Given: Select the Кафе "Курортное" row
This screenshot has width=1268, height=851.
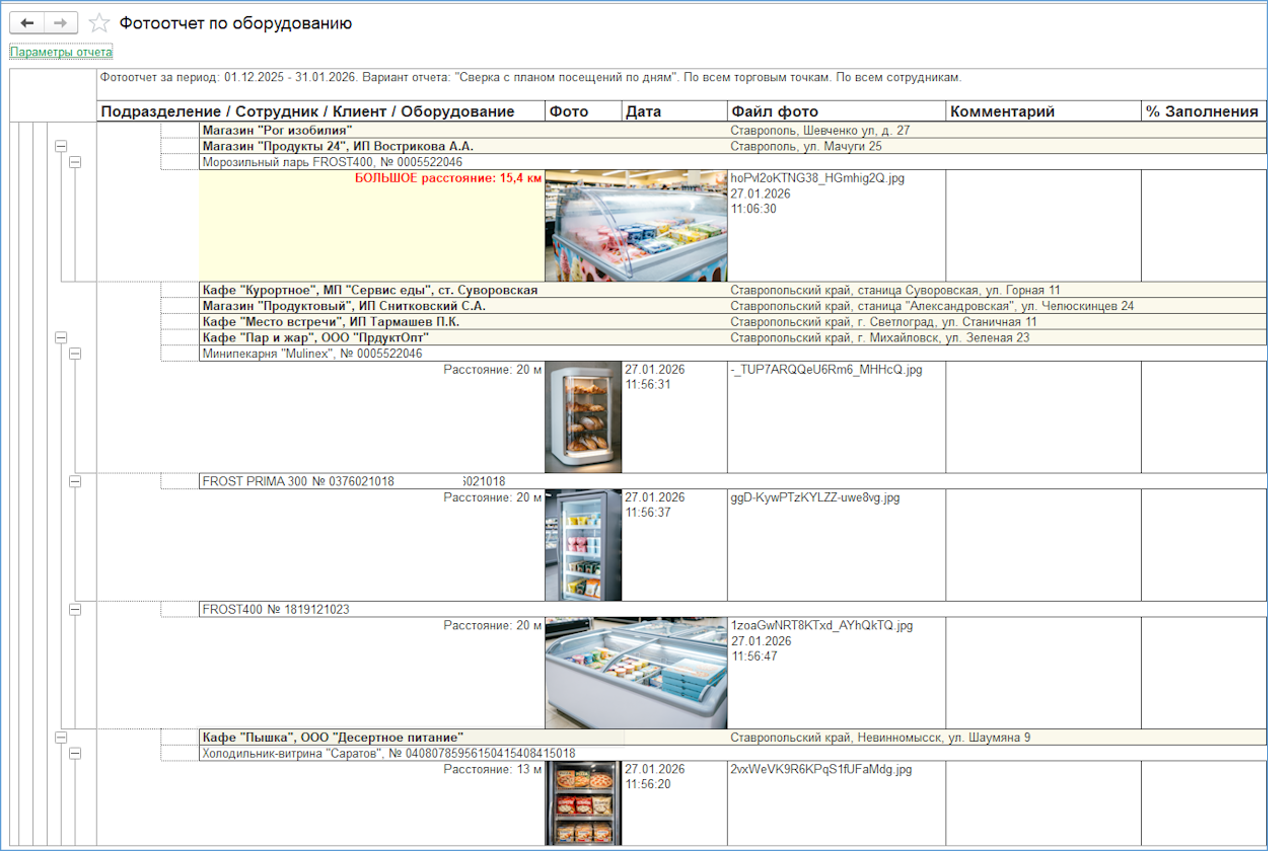Looking at the screenshot, I should (x=732, y=290).
